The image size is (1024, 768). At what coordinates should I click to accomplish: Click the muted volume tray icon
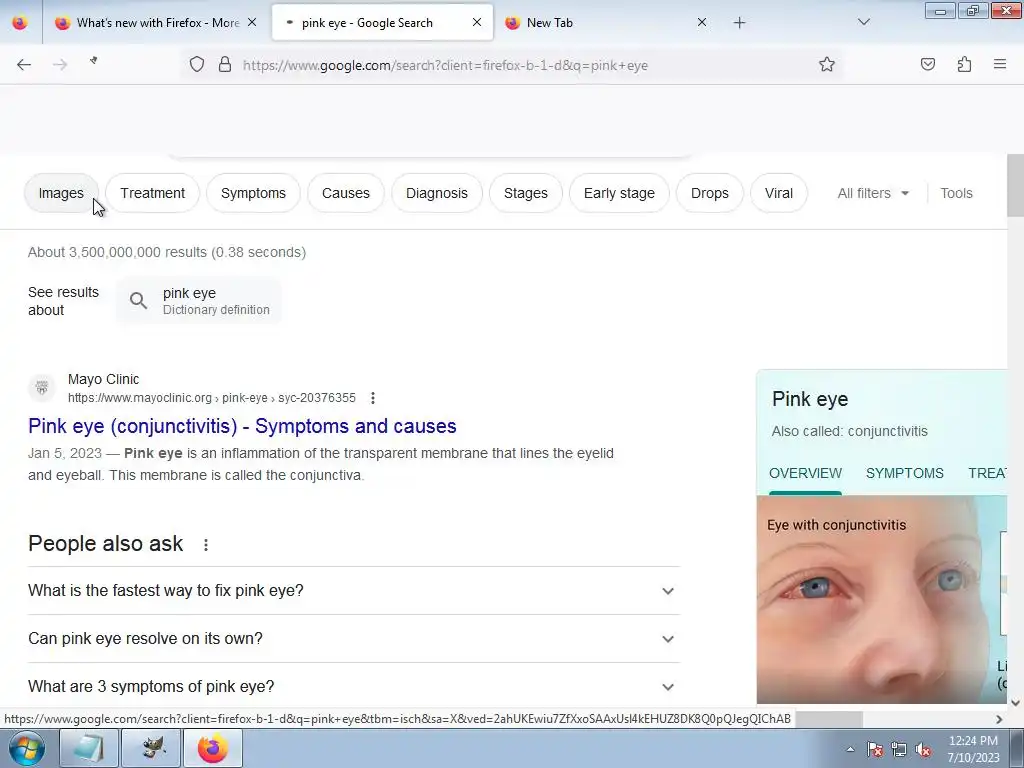point(923,749)
